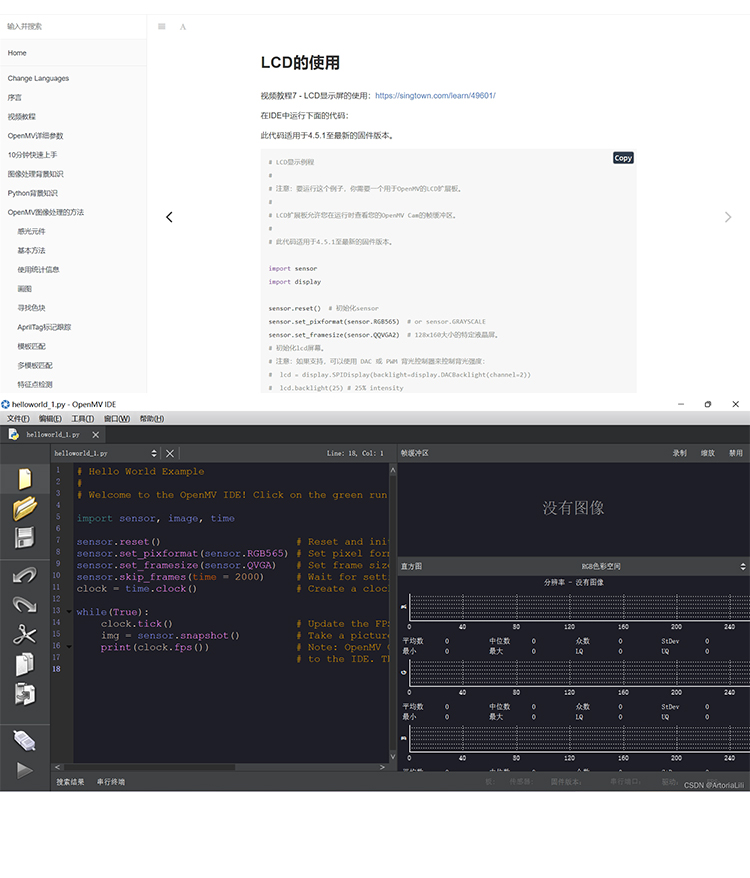Click Change Languages in sidebar
Viewport: 750px width, 878px height.
pyautogui.click(x=38, y=78)
